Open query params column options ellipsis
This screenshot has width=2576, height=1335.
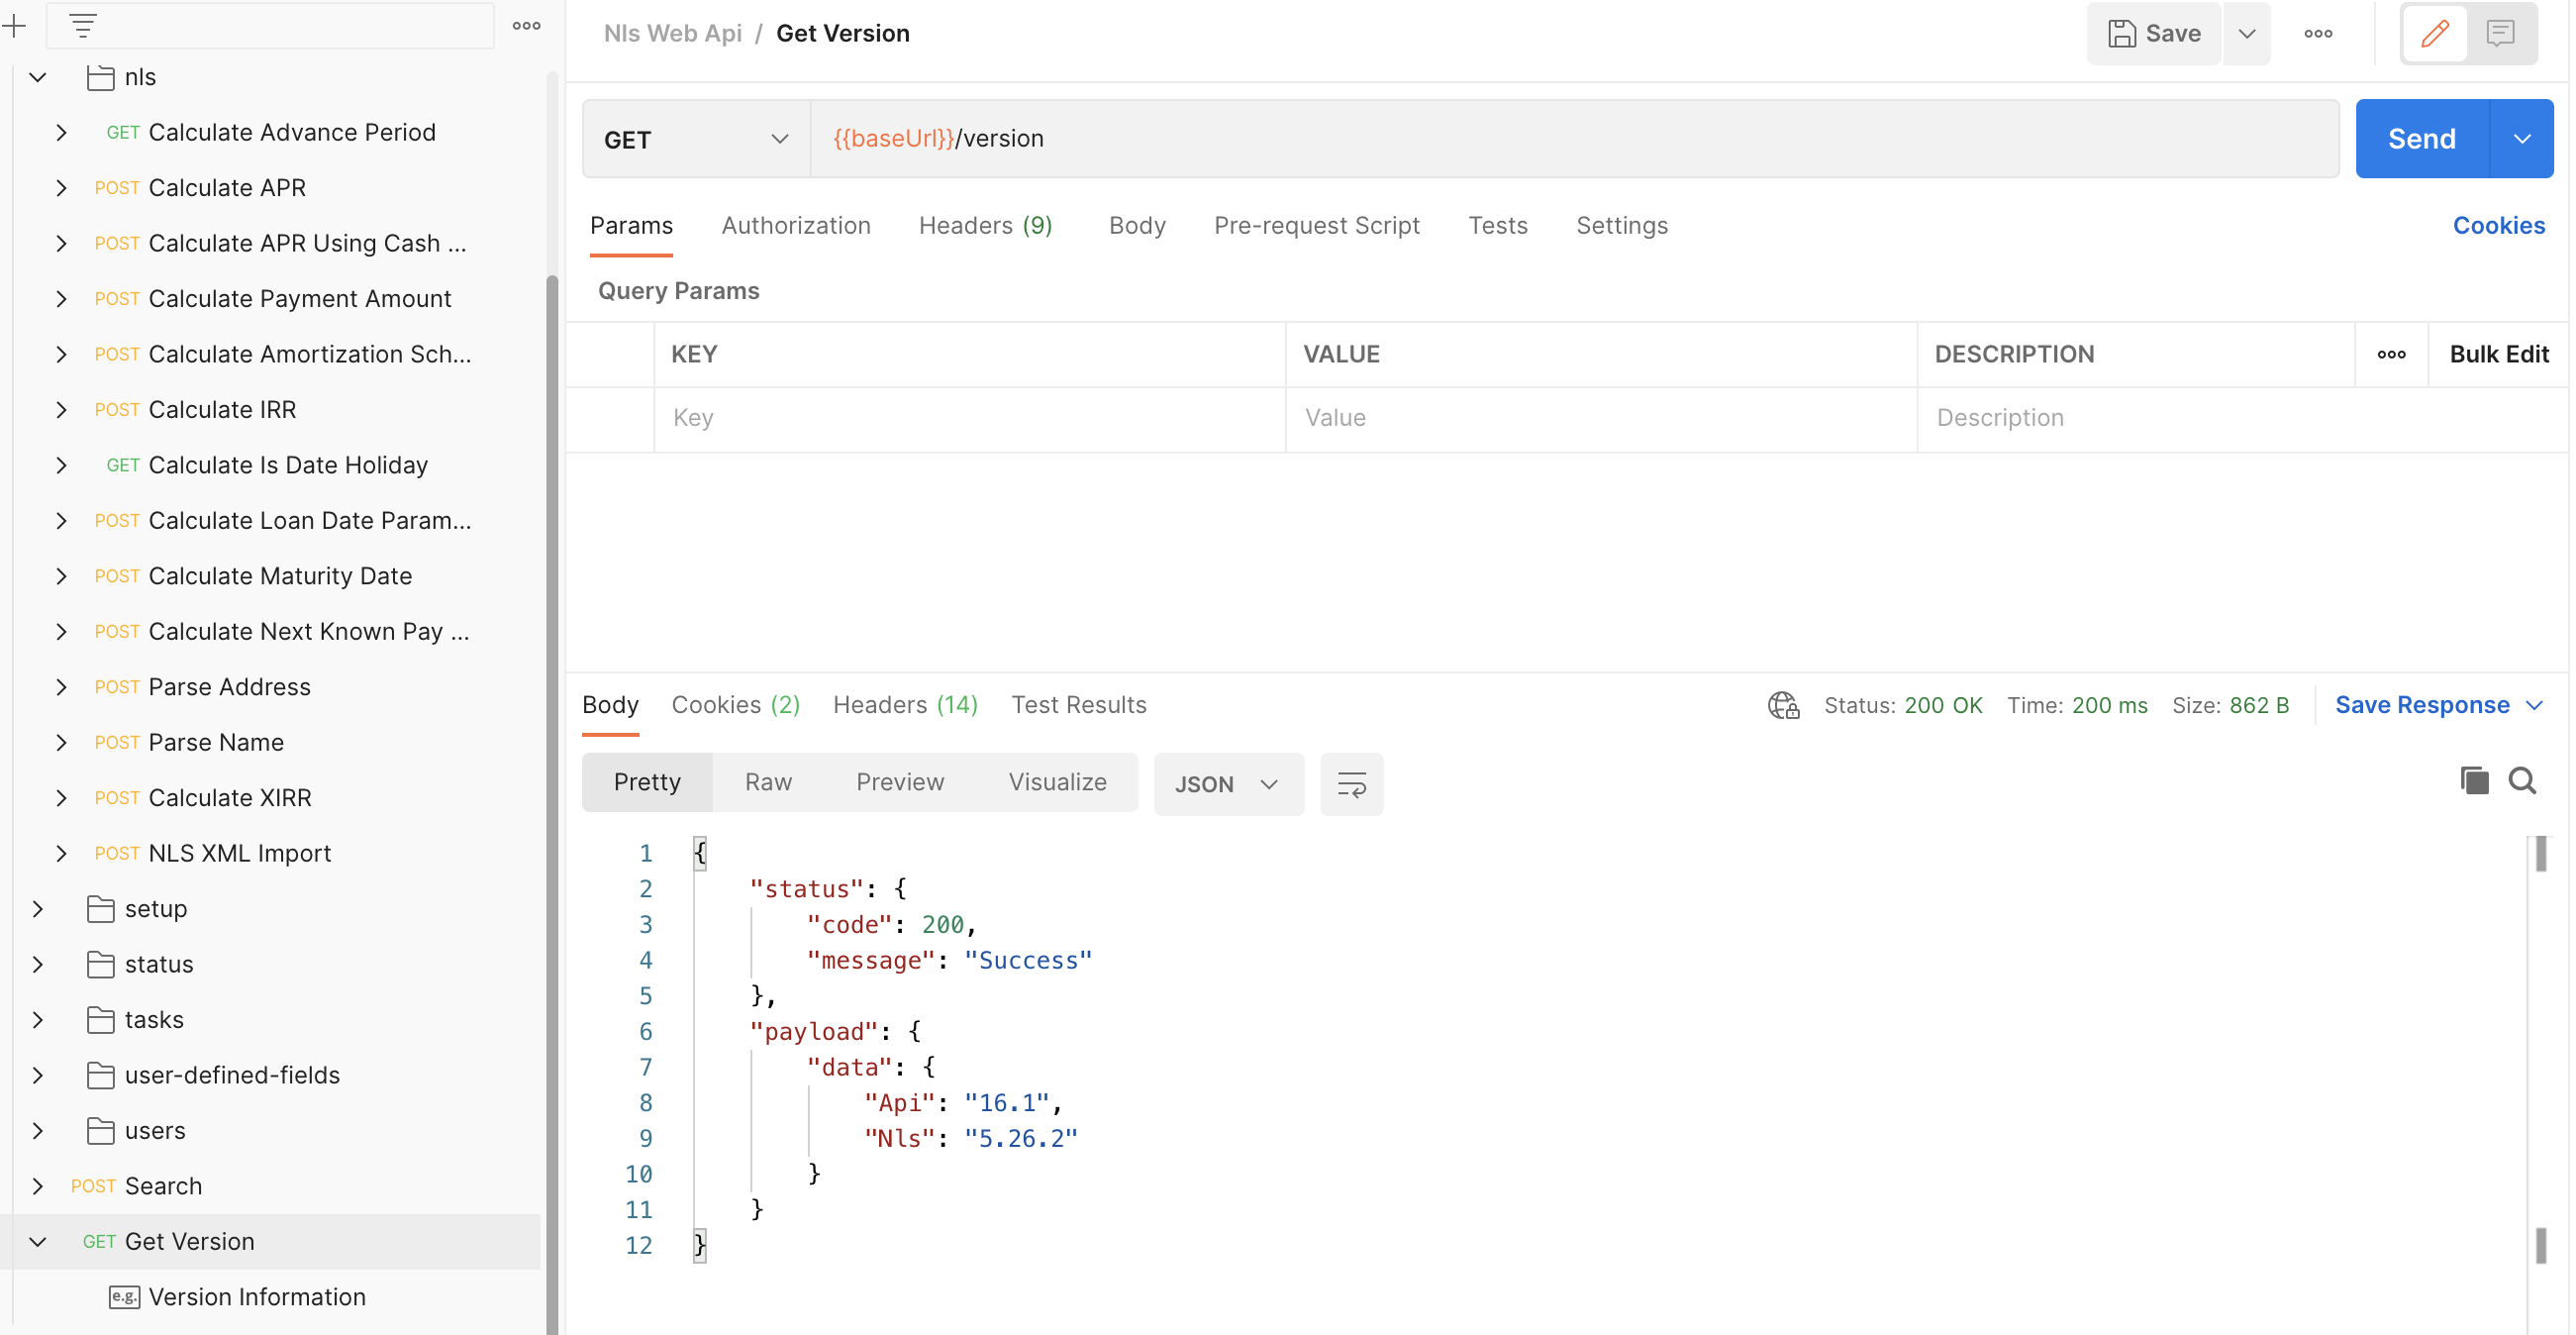(2391, 354)
